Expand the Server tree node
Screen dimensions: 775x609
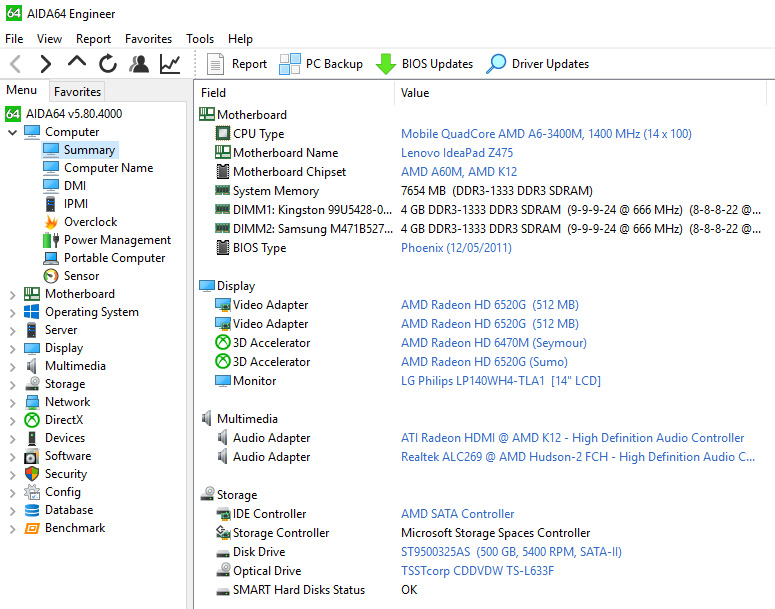point(13,331)
